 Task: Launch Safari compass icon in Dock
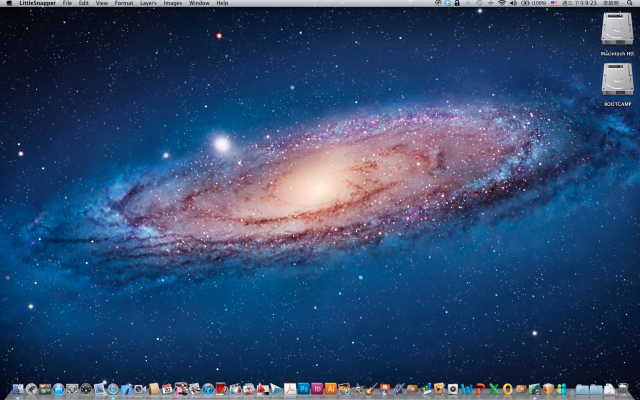[113, 389]
